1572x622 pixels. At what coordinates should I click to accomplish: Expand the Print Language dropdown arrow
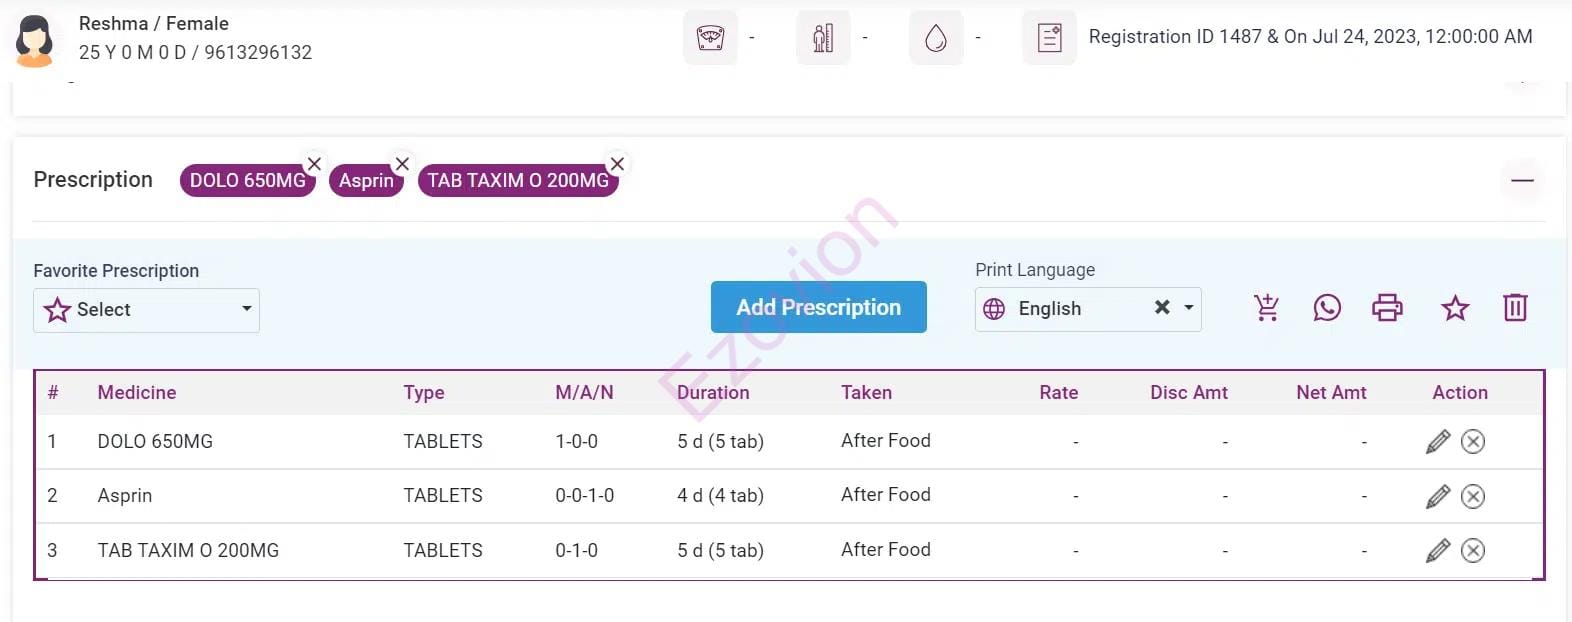point(1189,308)
